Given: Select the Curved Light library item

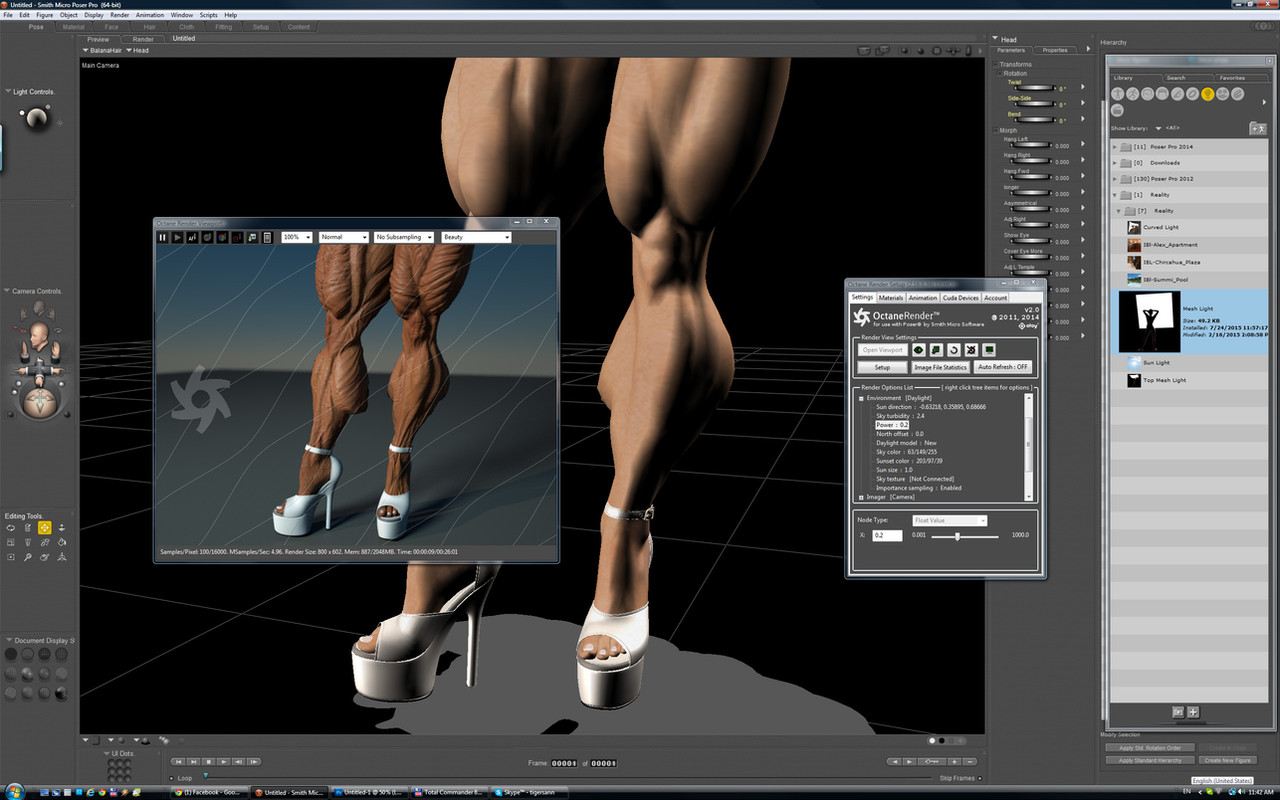Looking at the screenshot, I should click(x=1189, y=227).
